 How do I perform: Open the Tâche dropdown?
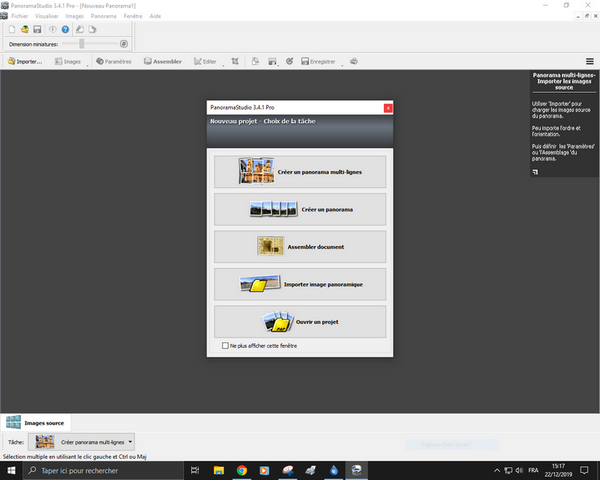[x=81, y=442]
